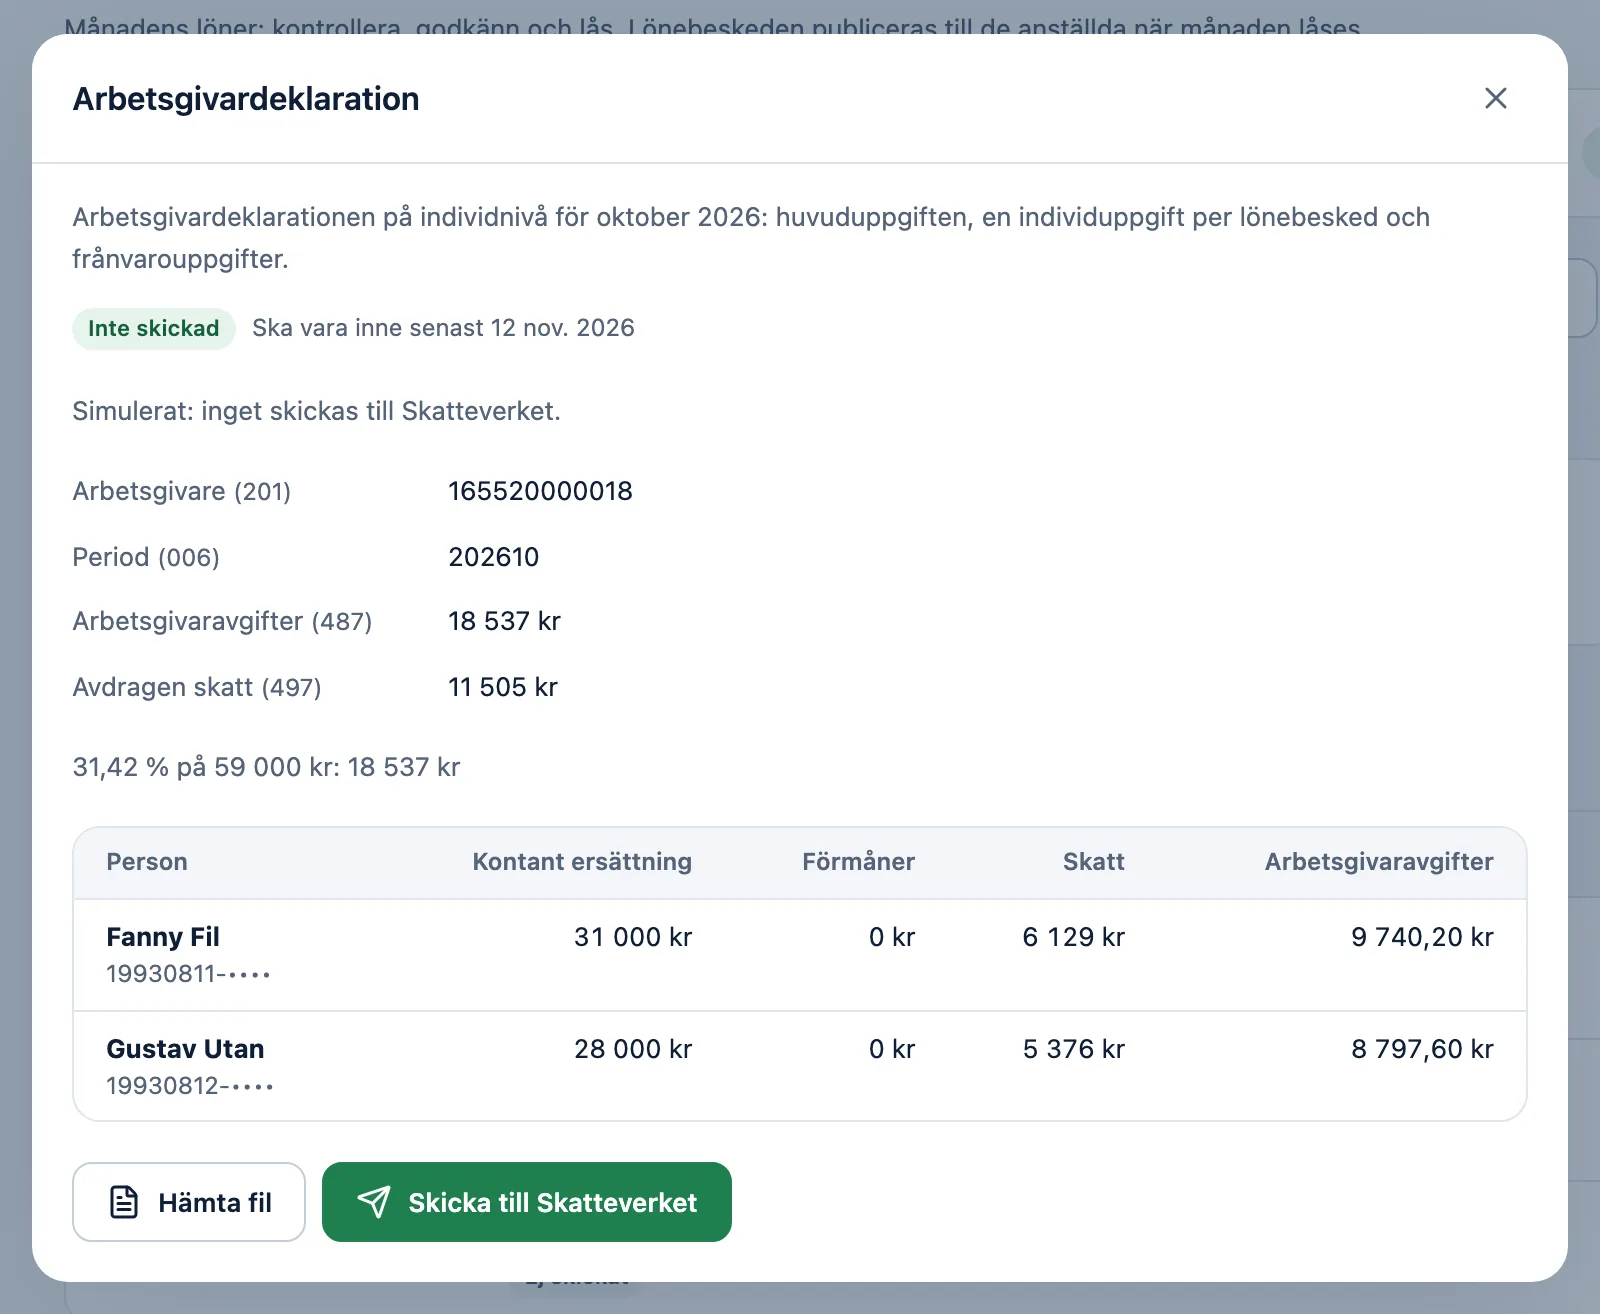
Task: Send declaration via Skicka till Skatteverket
Action: click(x=527, y=1202)
